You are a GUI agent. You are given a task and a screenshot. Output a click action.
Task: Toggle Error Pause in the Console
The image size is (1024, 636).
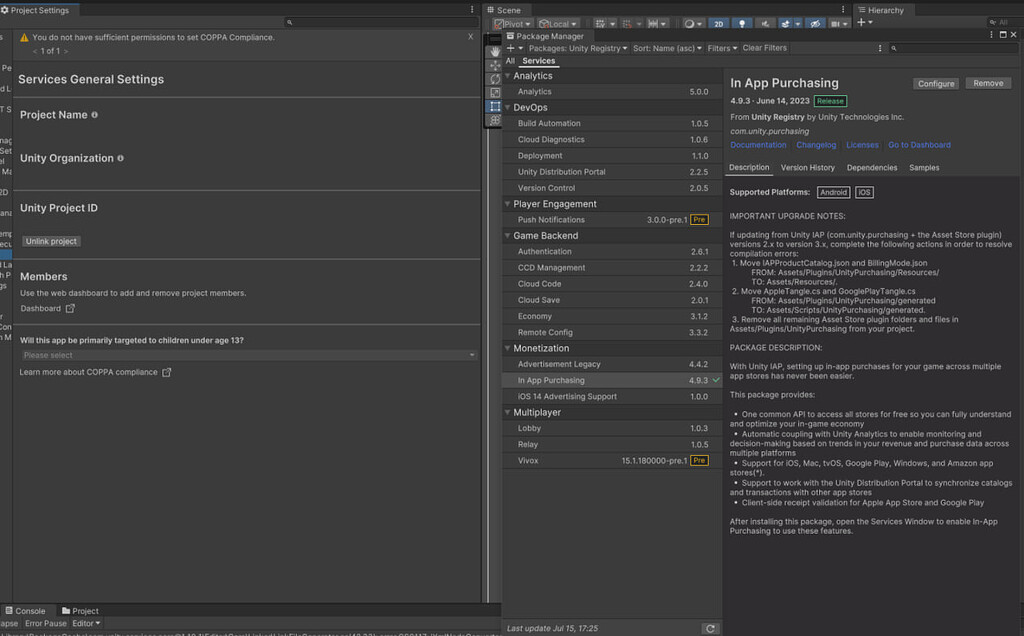click(x=48, y=623)
